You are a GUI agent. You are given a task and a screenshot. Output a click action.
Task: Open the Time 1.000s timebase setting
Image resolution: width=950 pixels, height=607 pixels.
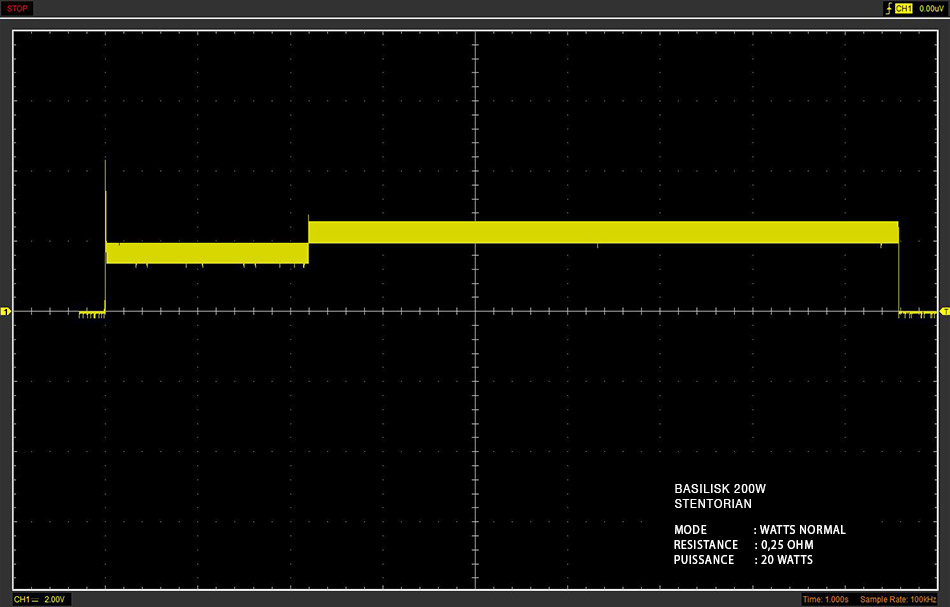[825, 599]
